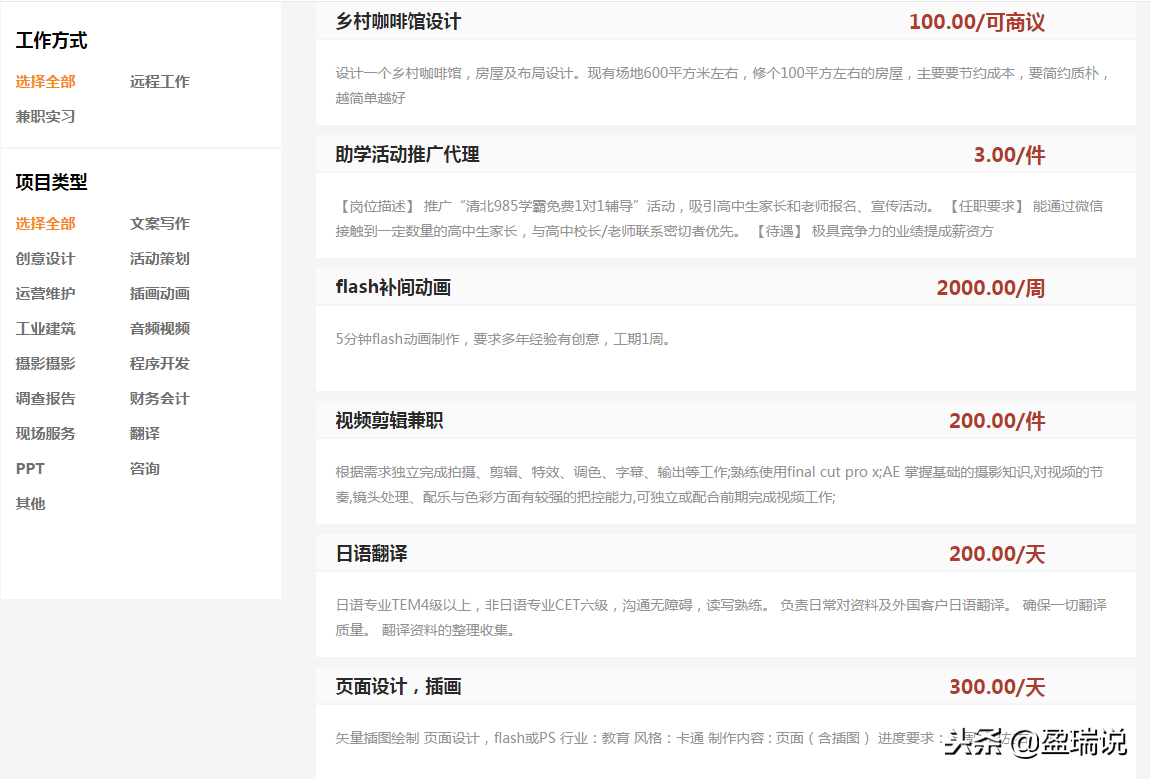This screenshot has height=779, width=1150.
Task: Choose the 创意设计 project type
Action: coord(45,259)
